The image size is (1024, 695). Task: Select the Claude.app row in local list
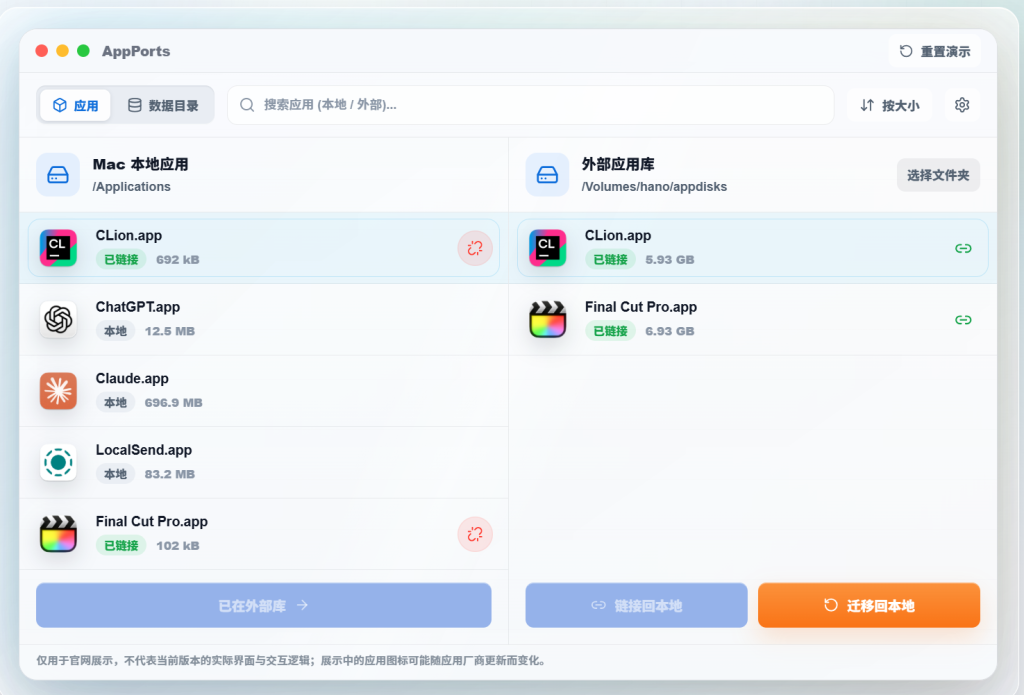(x=264, y=391)
